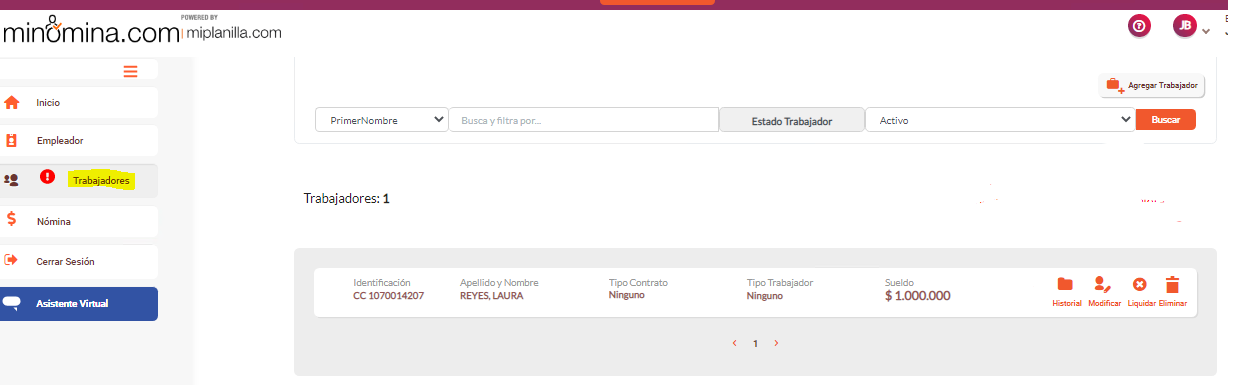Click the red alert icon beside Trabajadores
The width and height of the screenshot is (1241, 385).
tap(47, 177)
